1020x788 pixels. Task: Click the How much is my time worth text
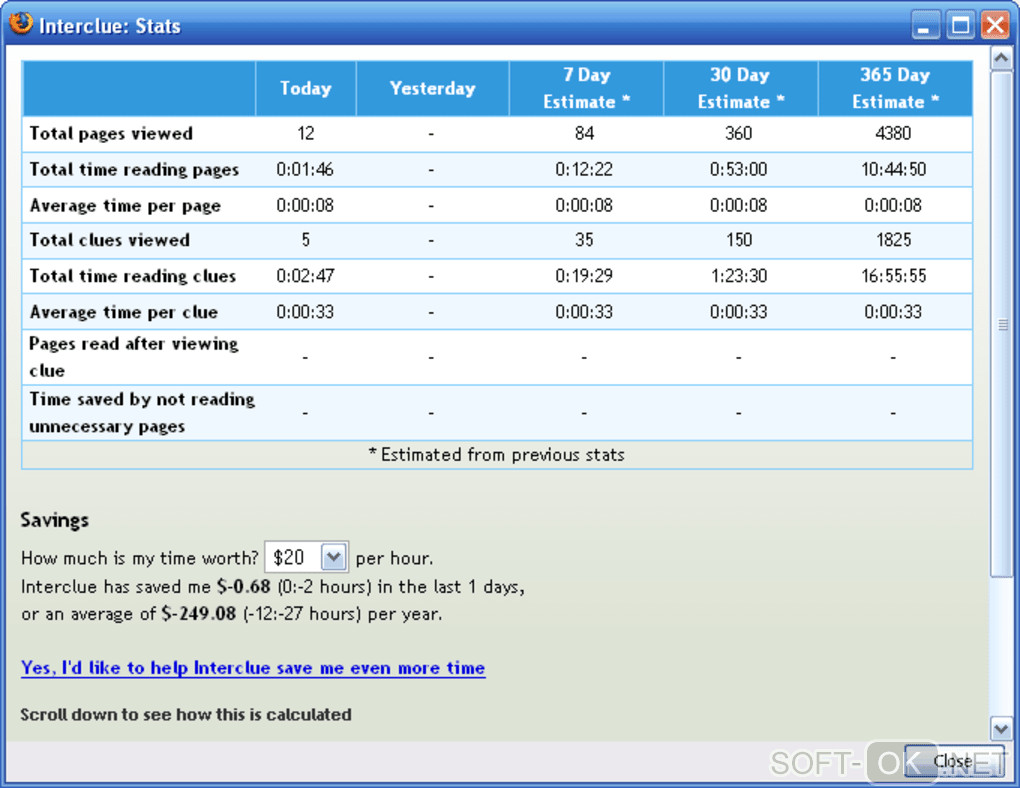[140, 558]
